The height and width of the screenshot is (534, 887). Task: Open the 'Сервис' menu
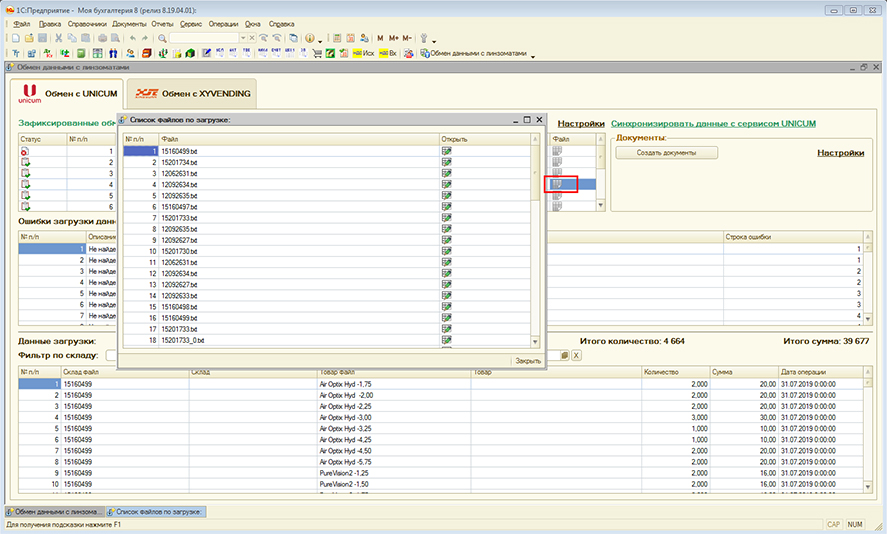coord(191,22)
